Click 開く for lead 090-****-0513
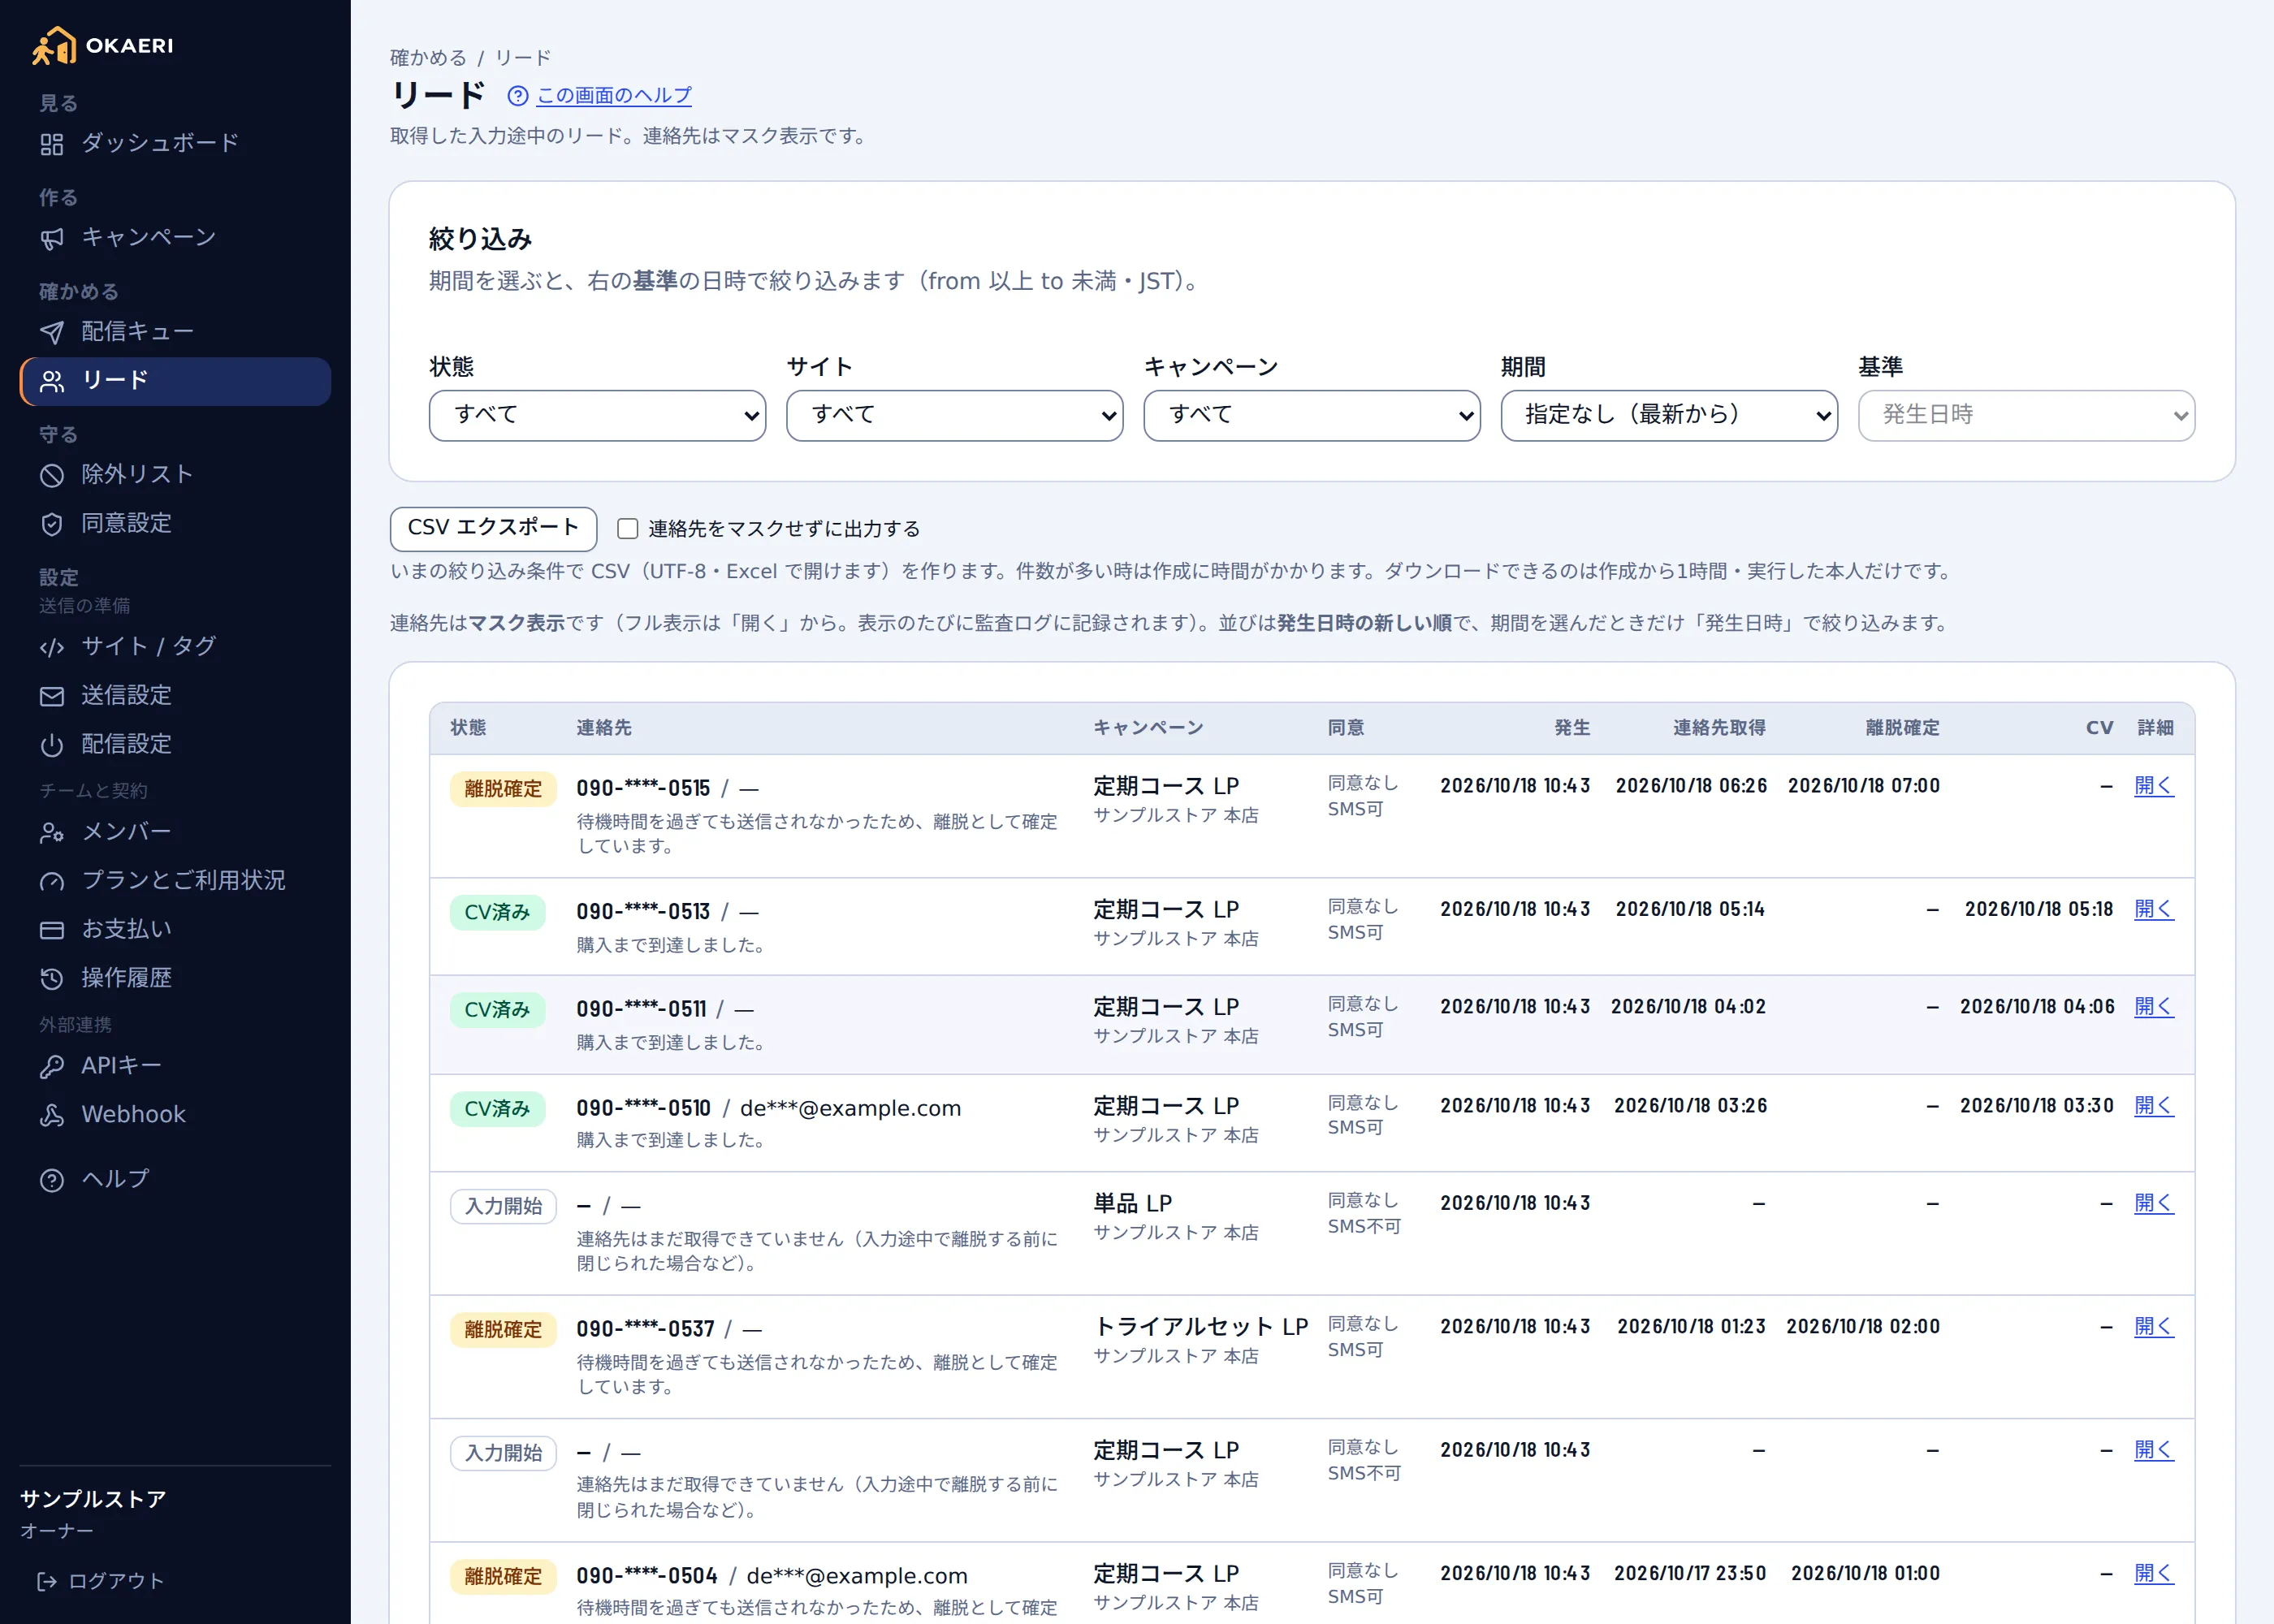This screenshot has width=2274, height=1624. tap(2154, 909)
